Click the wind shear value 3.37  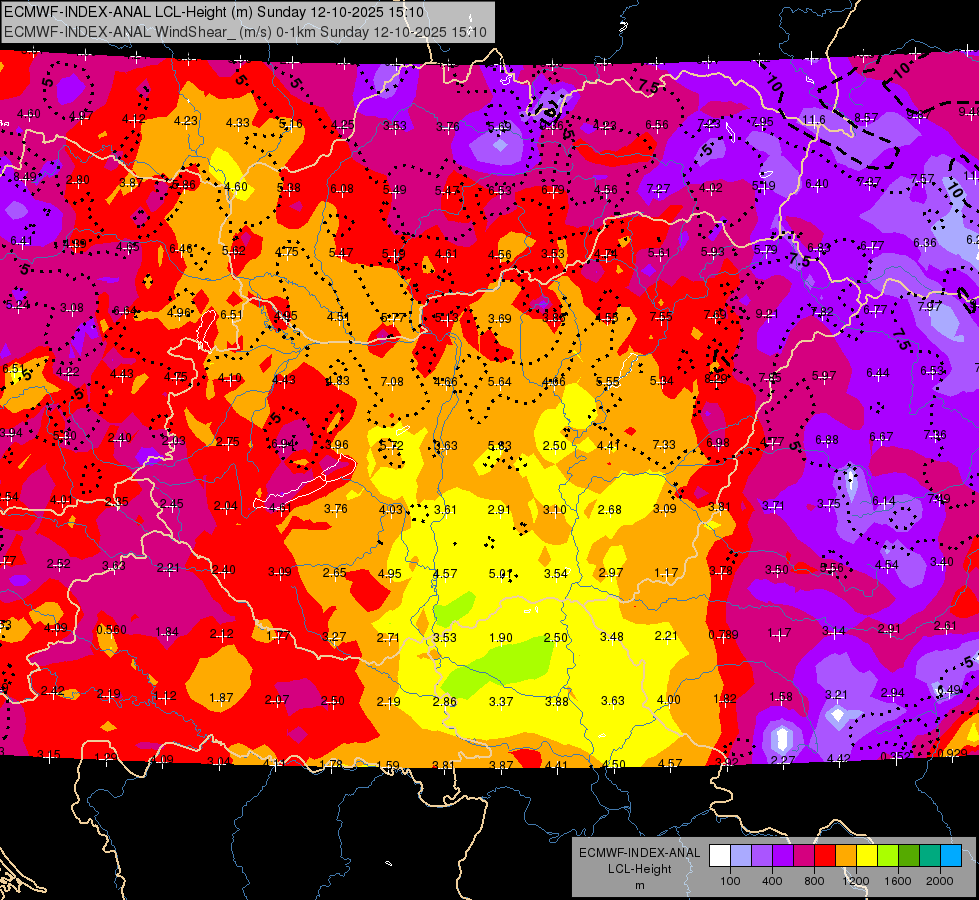tap(501, 702)
